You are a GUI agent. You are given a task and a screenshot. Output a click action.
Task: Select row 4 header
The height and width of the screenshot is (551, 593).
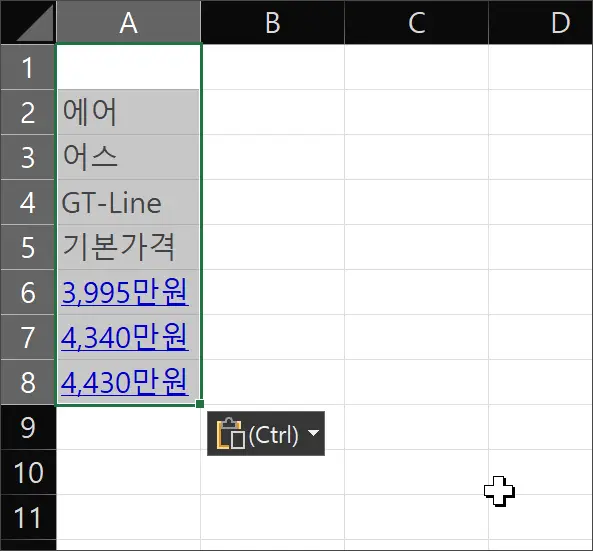point(28,202)
